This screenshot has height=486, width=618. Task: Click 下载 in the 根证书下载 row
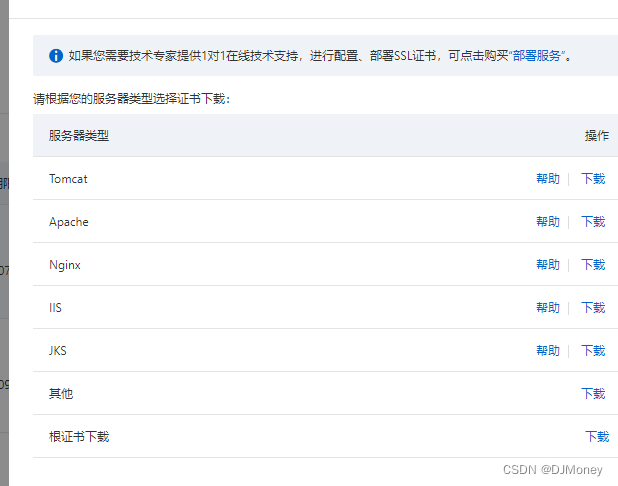tap(597, 436)
